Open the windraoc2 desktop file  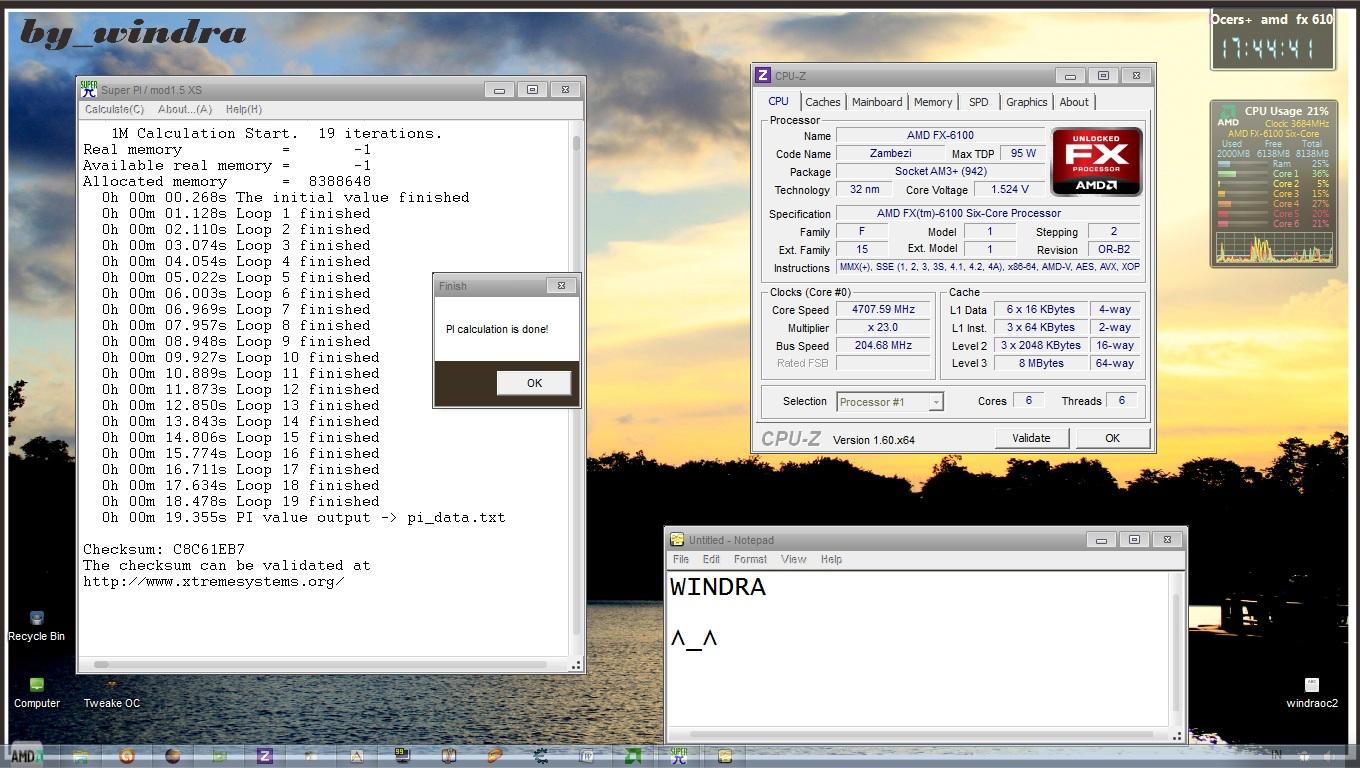tap(1311, 693)
